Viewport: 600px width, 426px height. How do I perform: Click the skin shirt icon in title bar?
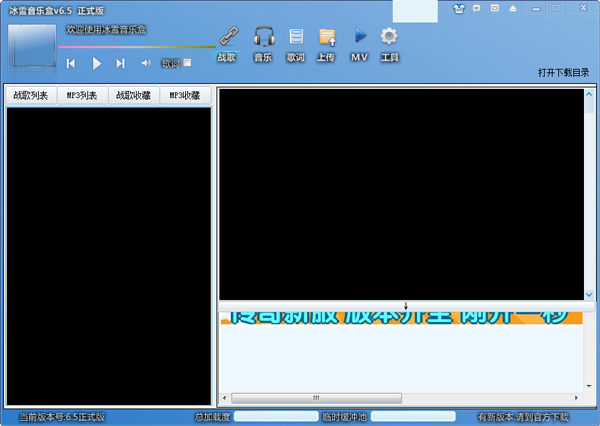pos(460,8)
